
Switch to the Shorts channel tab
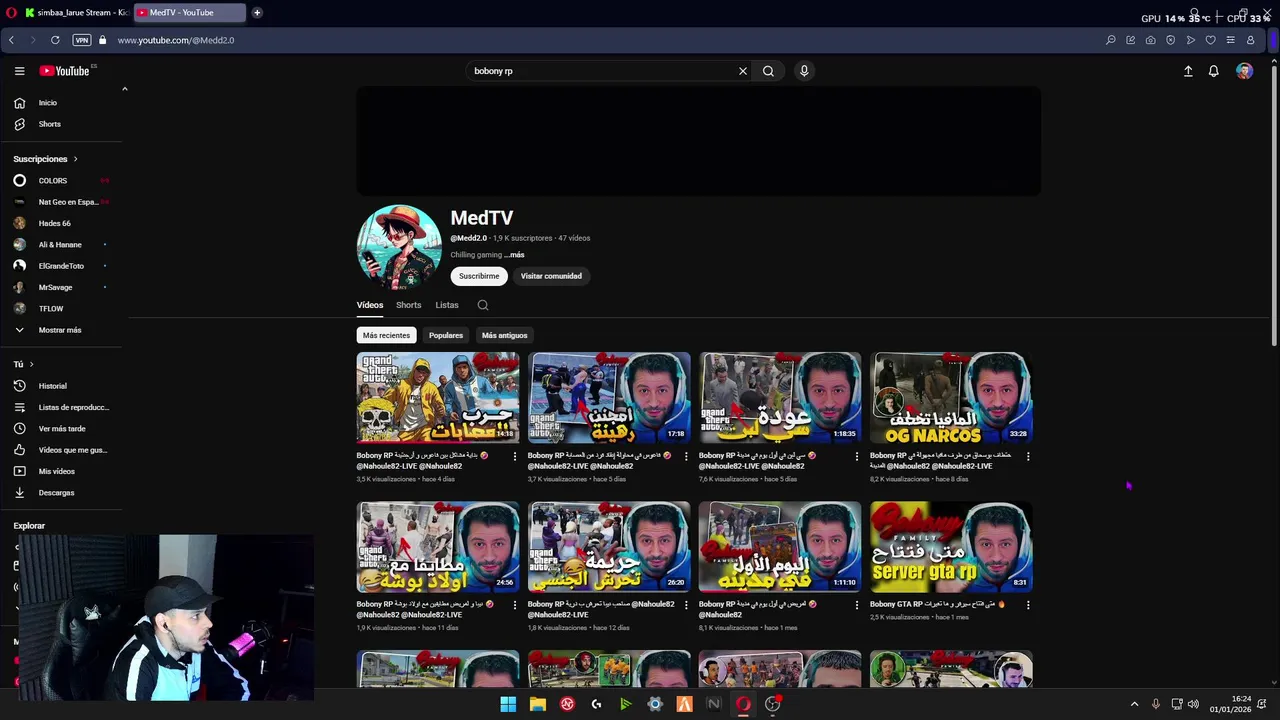point(408,305)
